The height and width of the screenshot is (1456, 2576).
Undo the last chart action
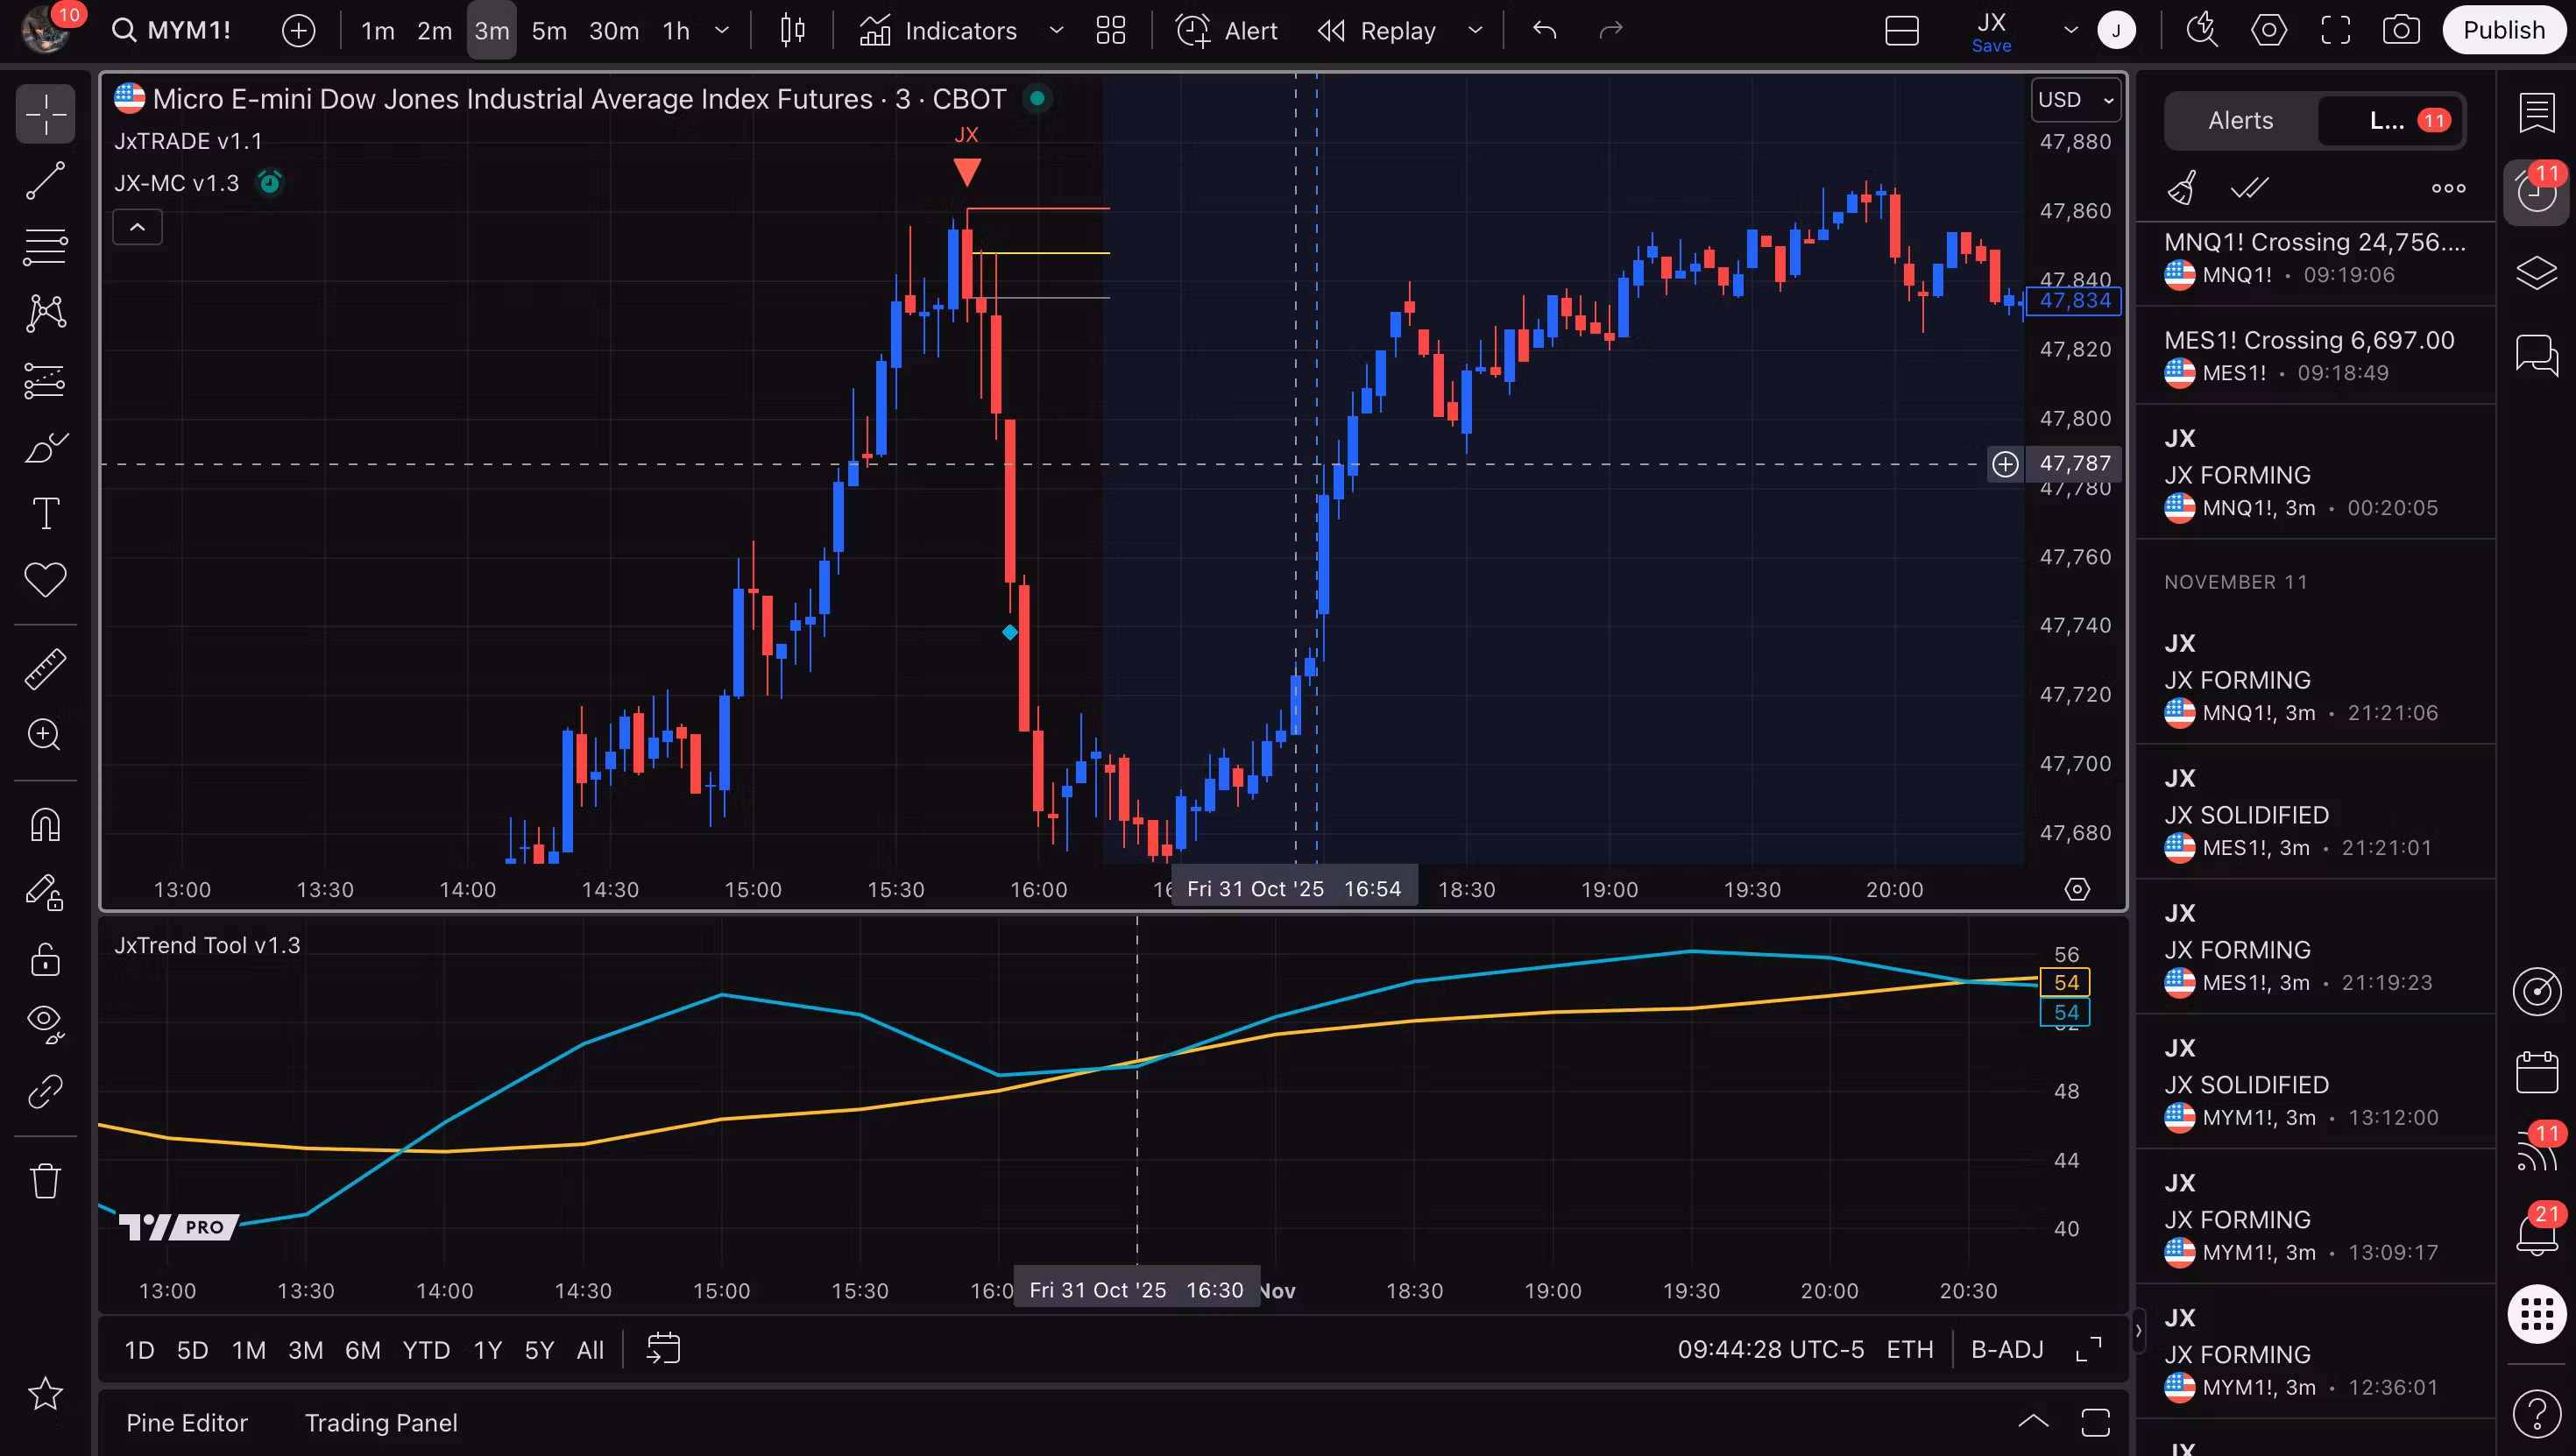(x=1545, y=31)
